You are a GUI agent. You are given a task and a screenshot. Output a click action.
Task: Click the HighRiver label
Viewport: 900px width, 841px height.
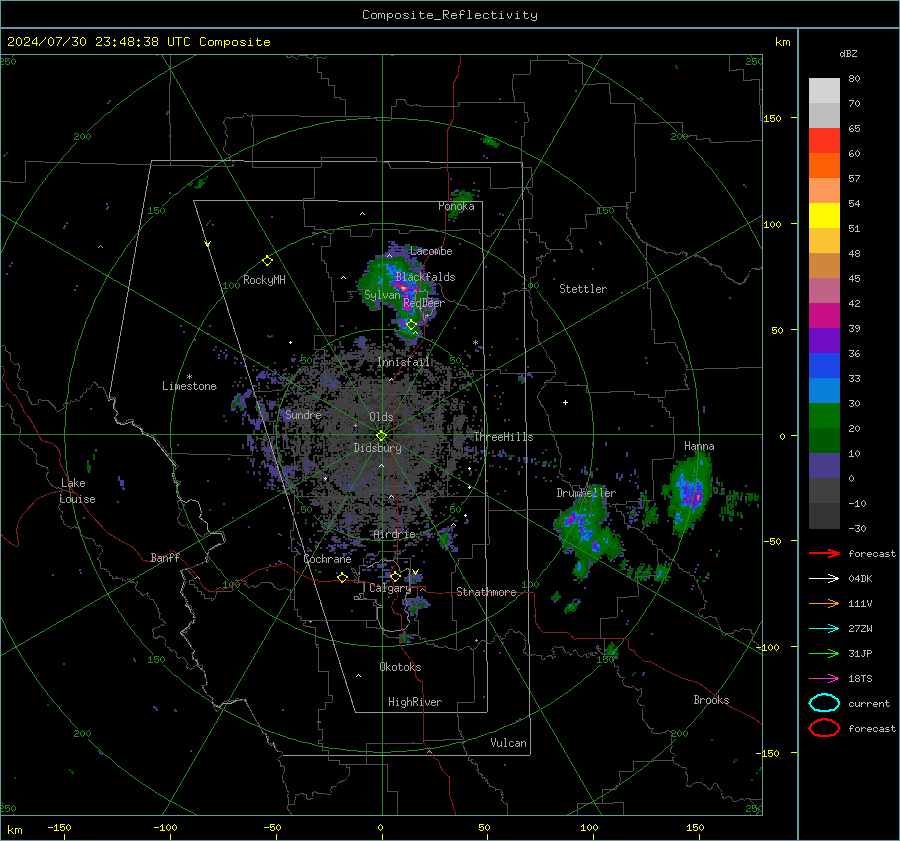pos(414,702)
